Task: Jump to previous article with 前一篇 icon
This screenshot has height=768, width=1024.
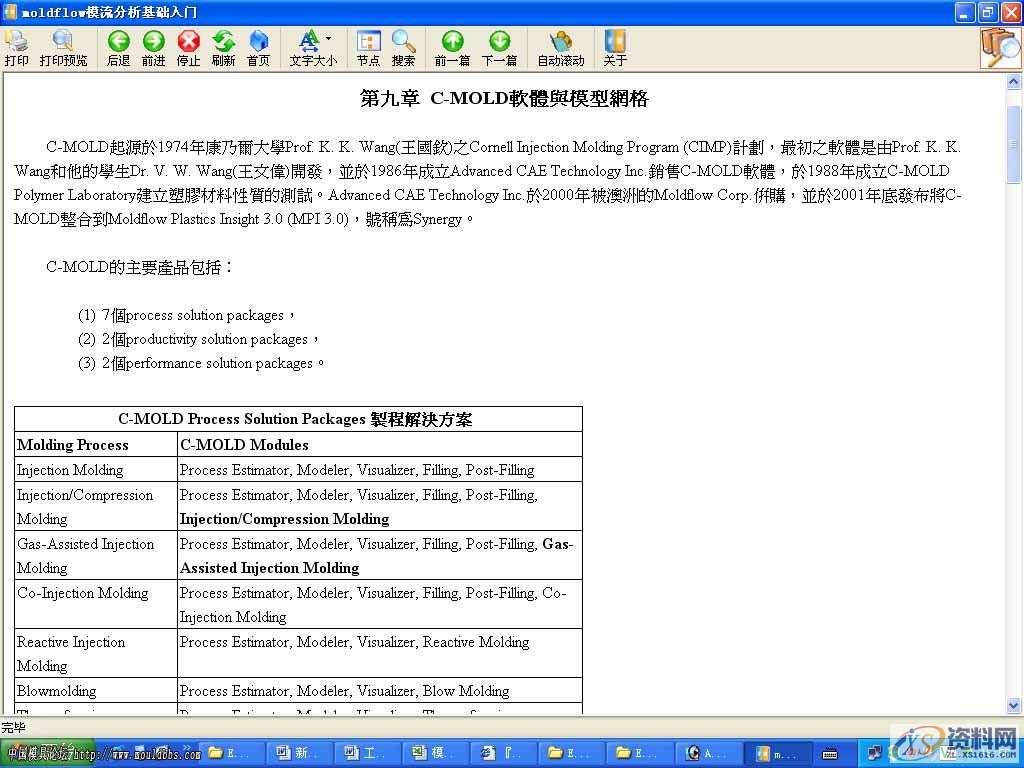Action: [452, 42]
